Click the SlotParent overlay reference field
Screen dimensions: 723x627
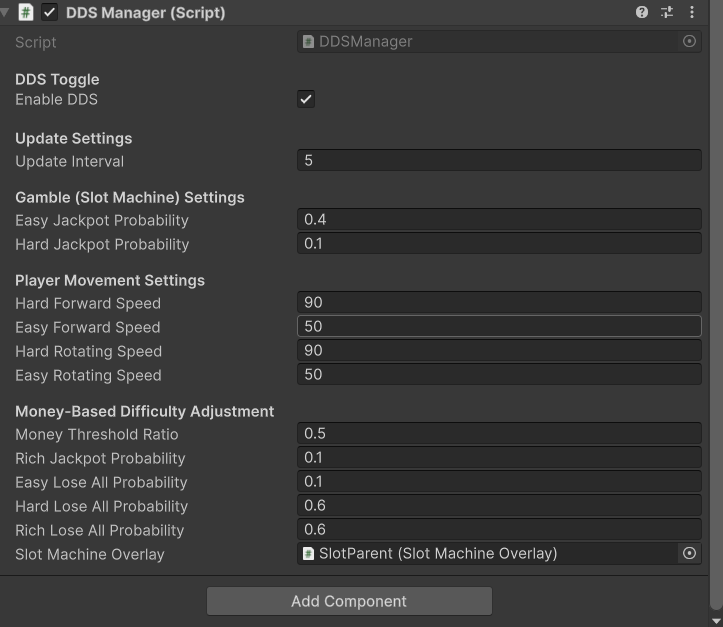tap(488, 553)
